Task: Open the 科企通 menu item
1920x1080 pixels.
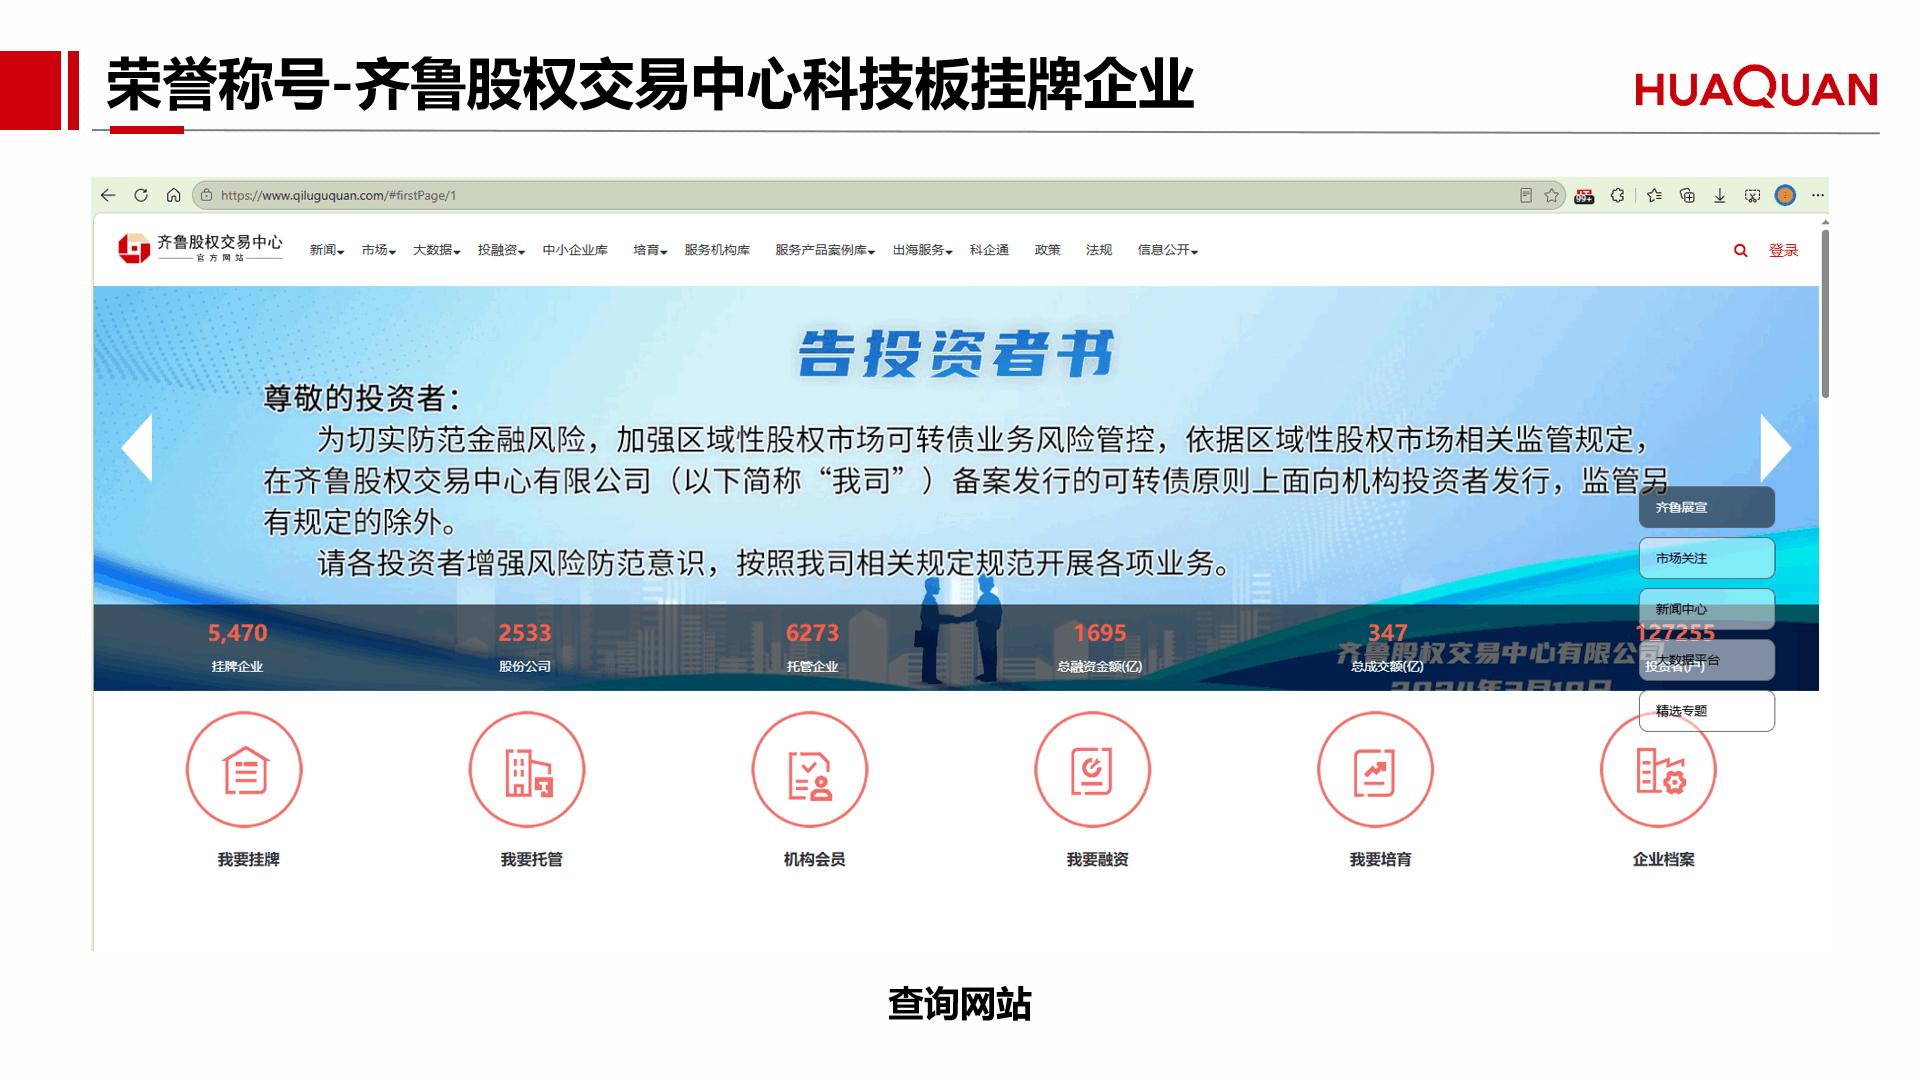Action: pyautogui.click(x=989, y=250)
